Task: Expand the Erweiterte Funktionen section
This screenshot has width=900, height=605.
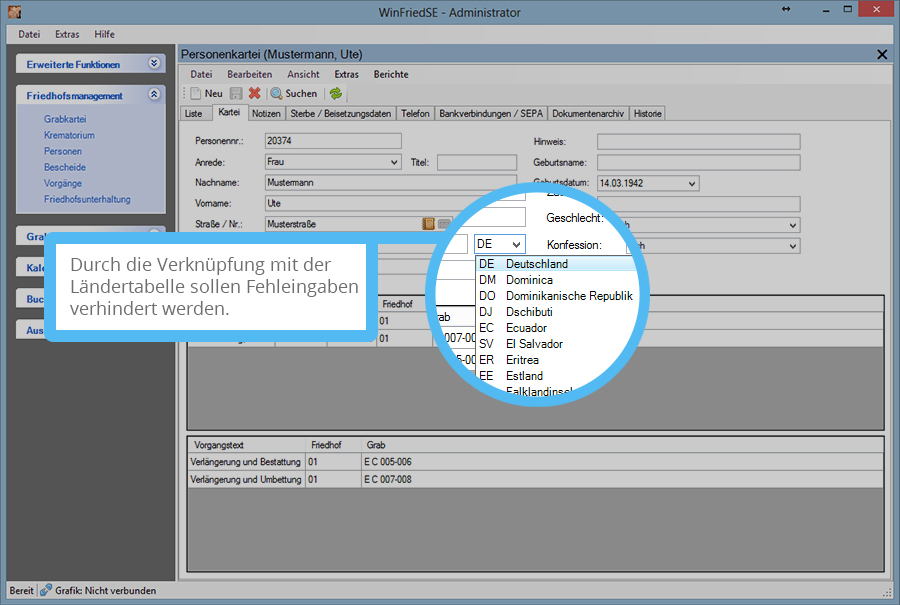Action: (153, 64)
